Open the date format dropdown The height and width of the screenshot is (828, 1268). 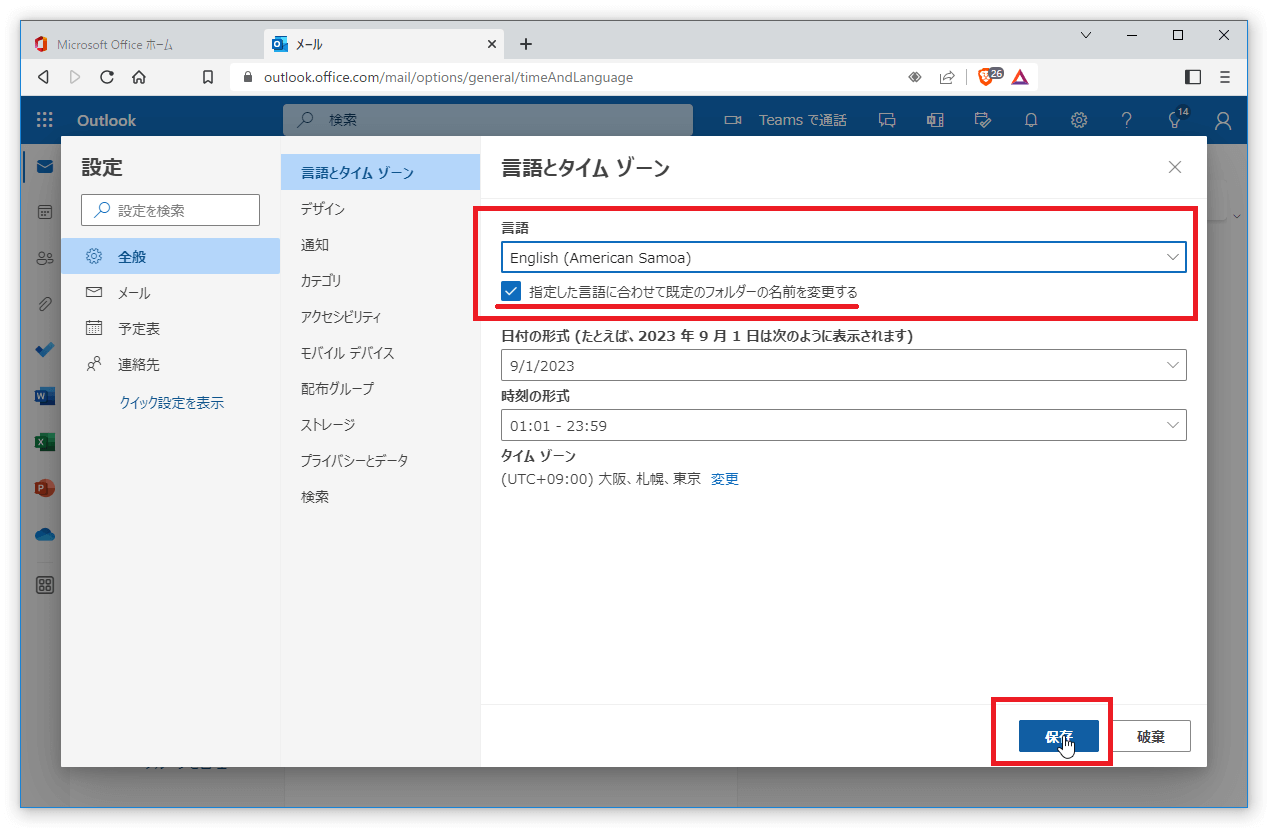[x=843, y=366]
